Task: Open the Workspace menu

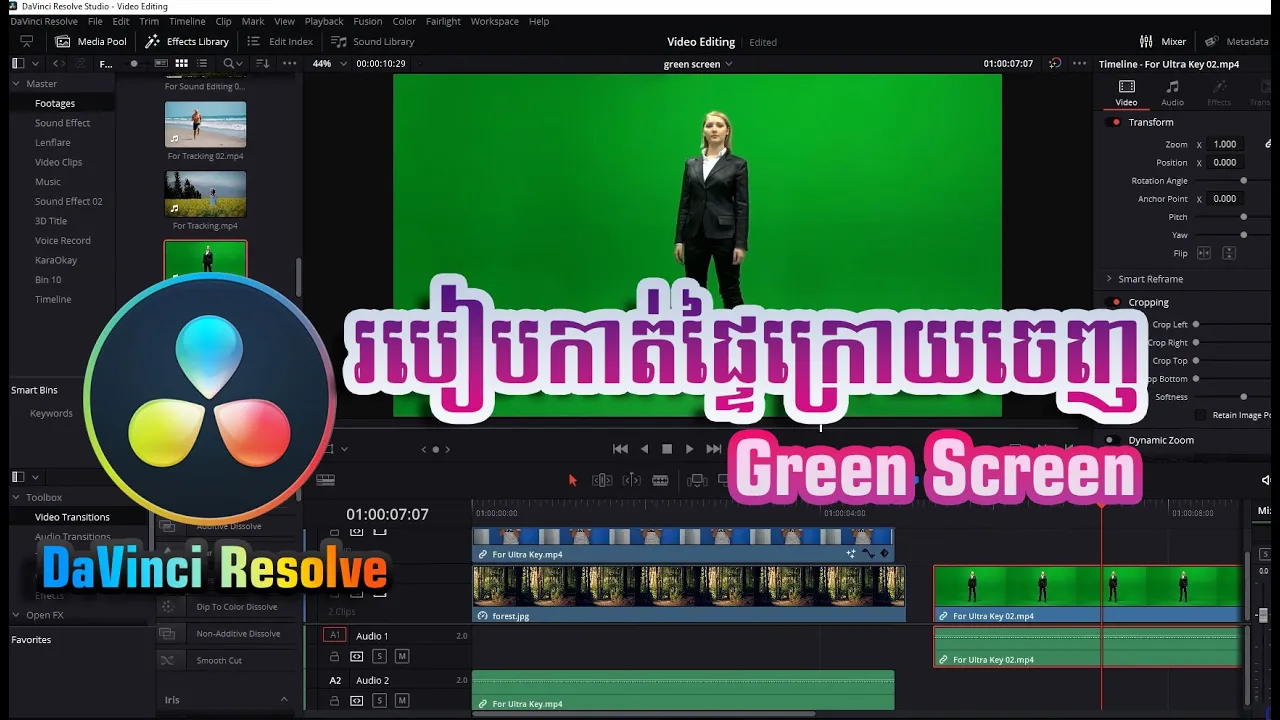Action: pyautogui.click(x=494, y=21)
